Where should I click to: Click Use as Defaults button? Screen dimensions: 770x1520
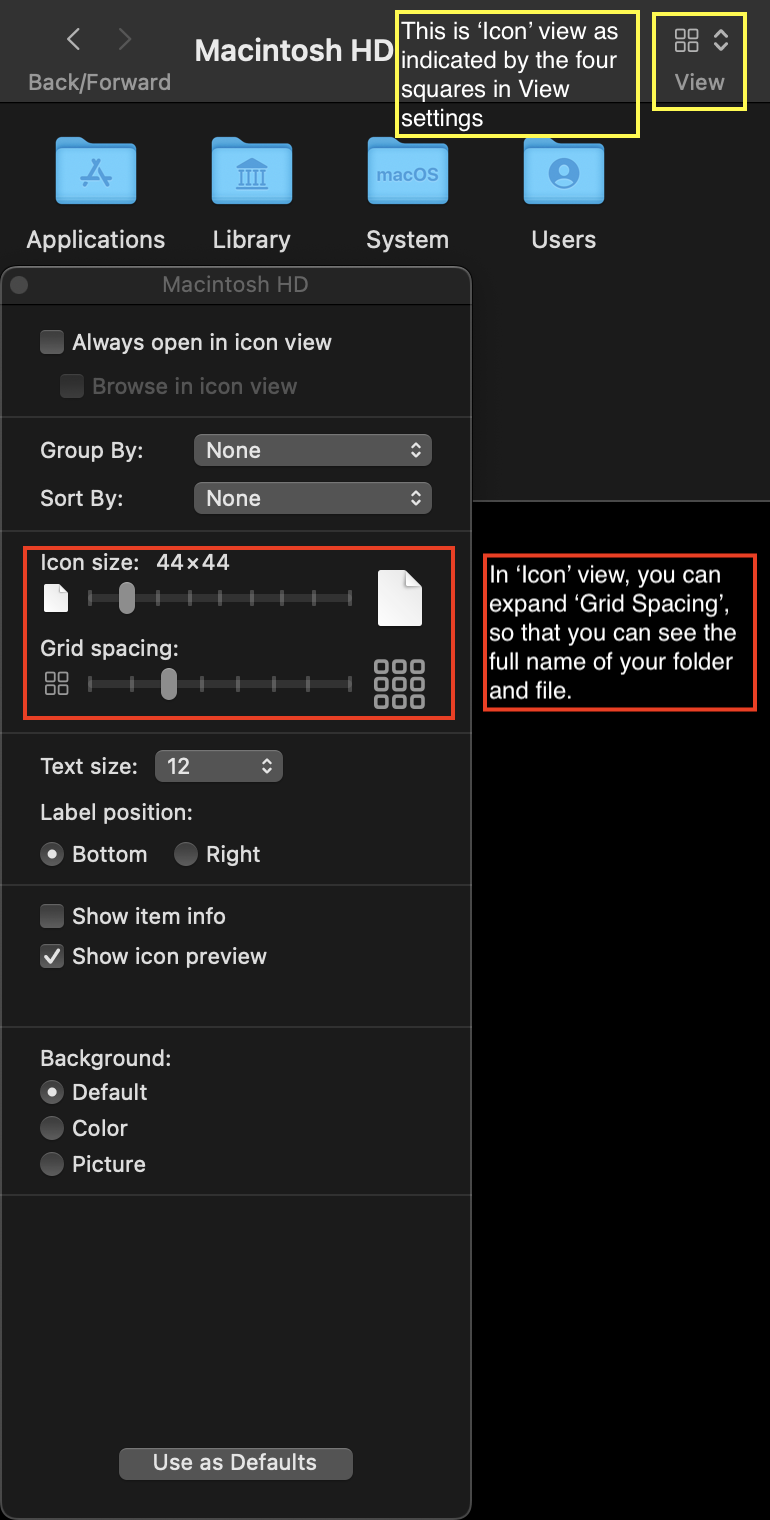point(236,1462)
